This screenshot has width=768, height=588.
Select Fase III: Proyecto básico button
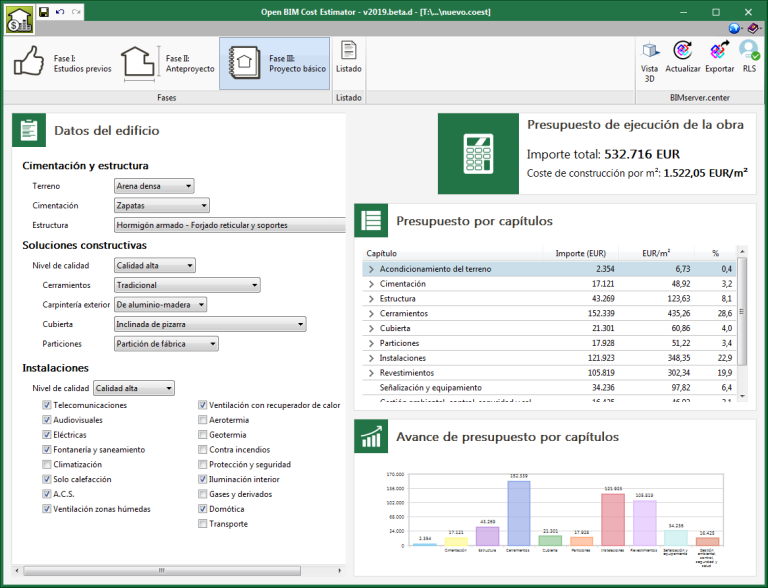click(274, 64)
